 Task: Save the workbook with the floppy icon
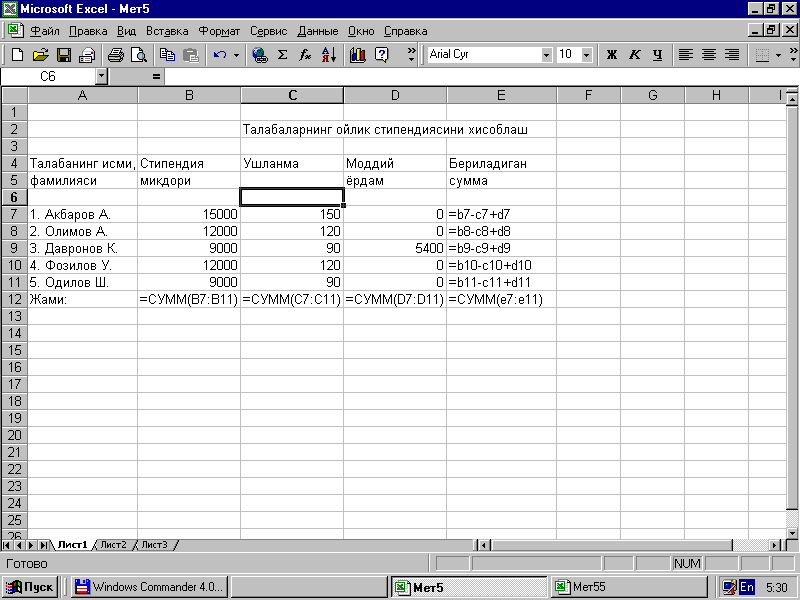(x=64, y=55)
